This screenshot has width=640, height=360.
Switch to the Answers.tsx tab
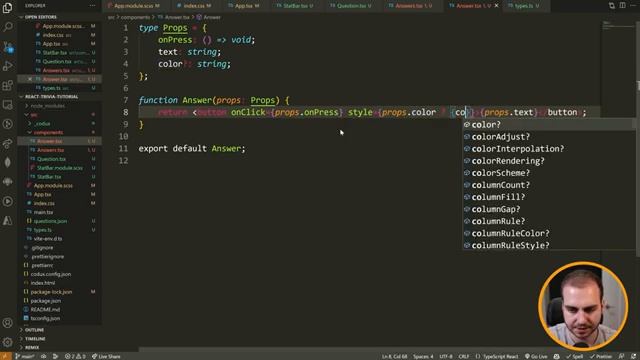411,6
